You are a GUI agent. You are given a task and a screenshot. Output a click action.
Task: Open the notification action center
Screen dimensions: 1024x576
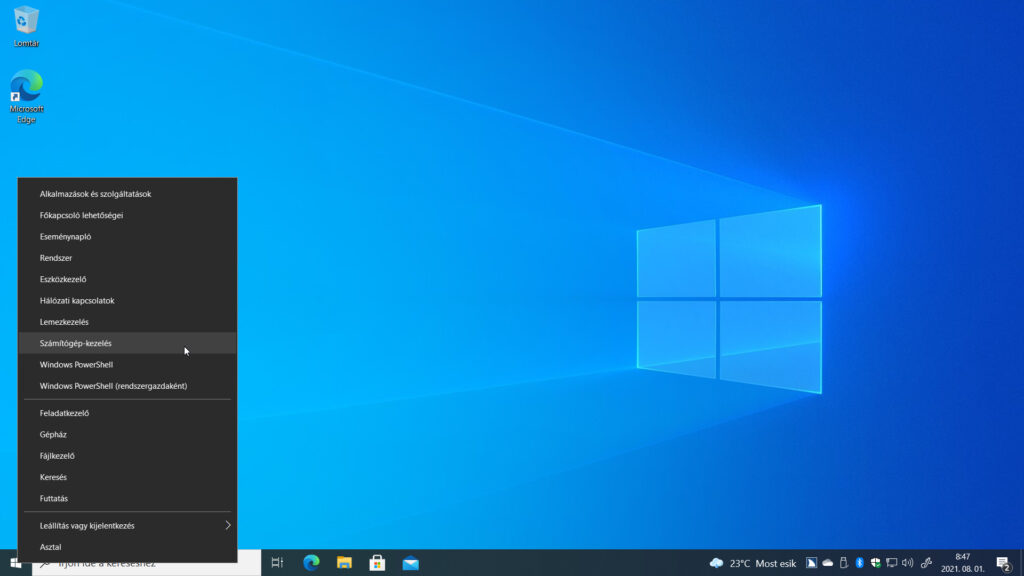1004,563
